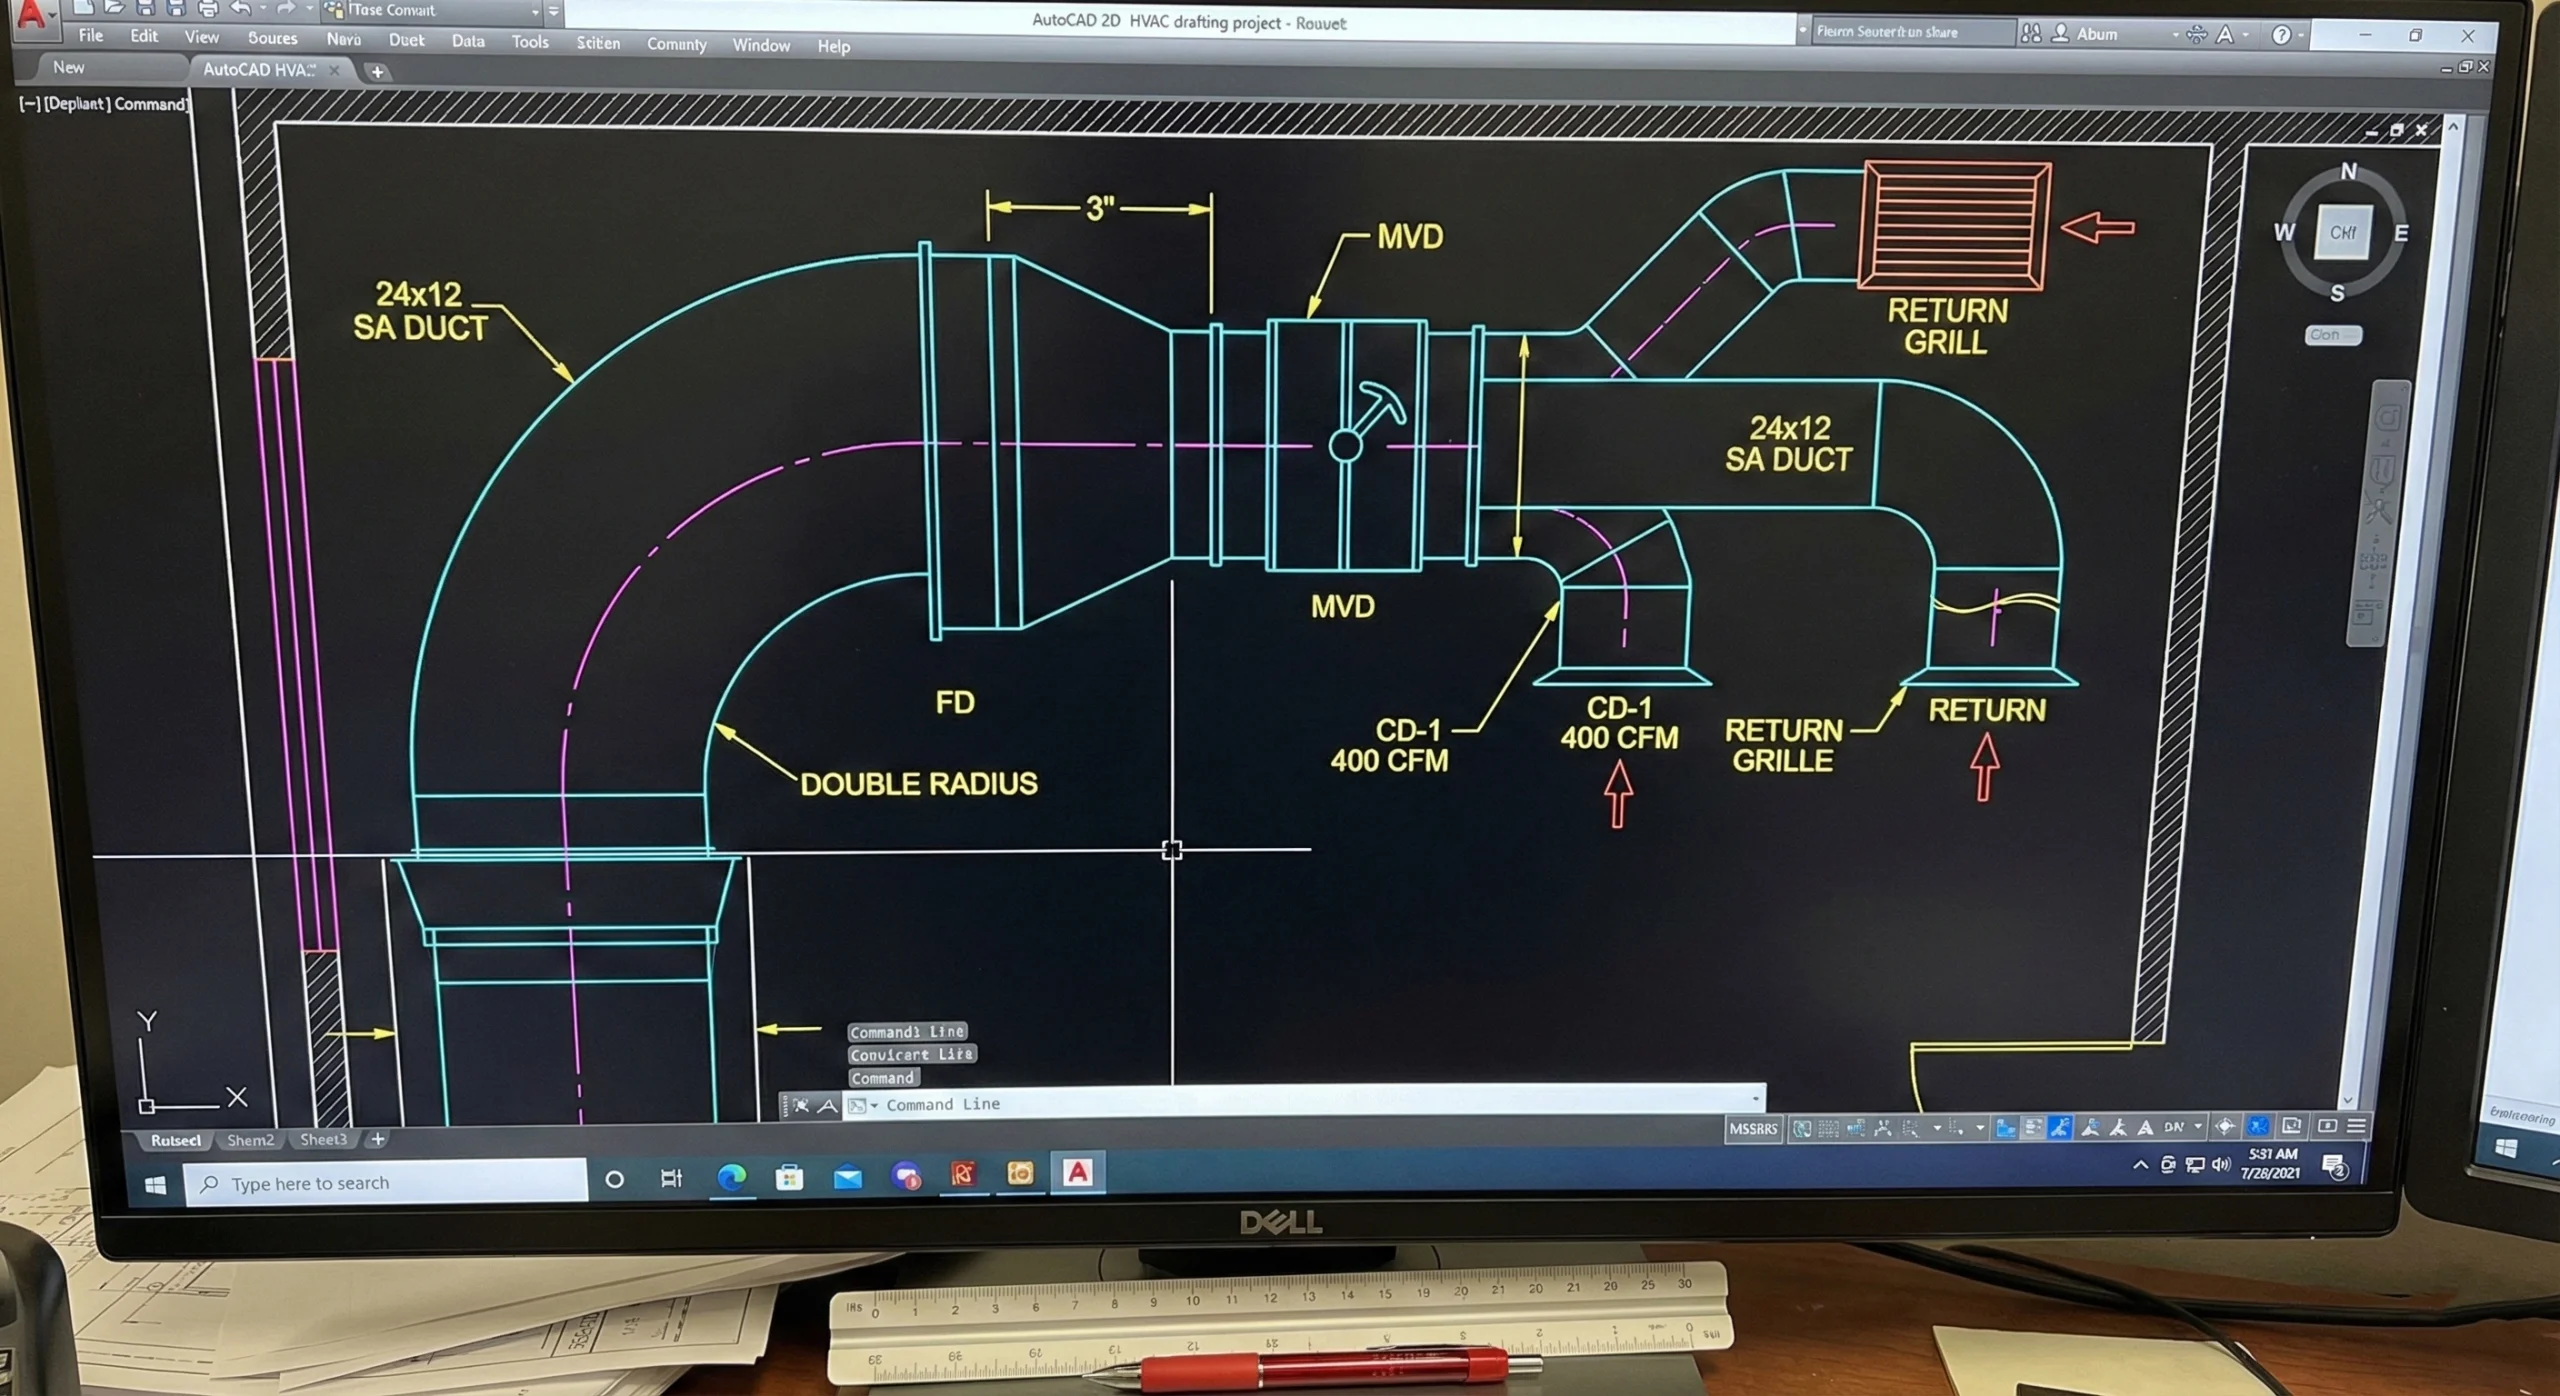The height and width of the screenshot is (1396, 2560).
Task: Toggle the highlighted blue object snap tracking button
Action: (2060, 1128)
